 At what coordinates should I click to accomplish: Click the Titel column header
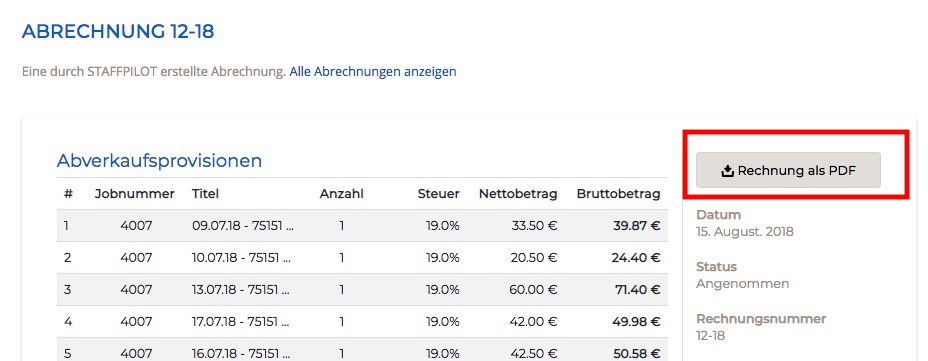205,194
